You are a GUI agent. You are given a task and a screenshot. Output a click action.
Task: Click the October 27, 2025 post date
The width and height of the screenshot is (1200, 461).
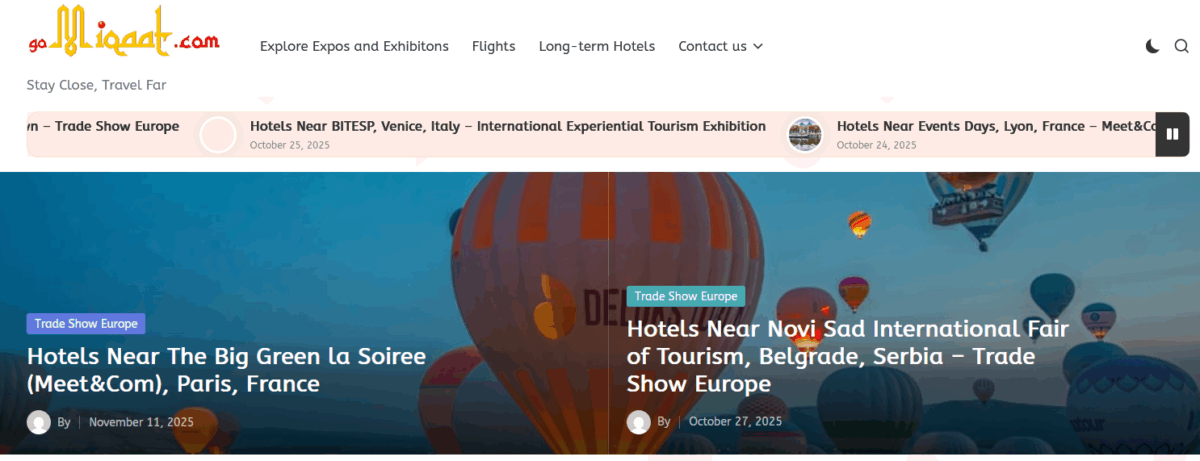[735, 421]
